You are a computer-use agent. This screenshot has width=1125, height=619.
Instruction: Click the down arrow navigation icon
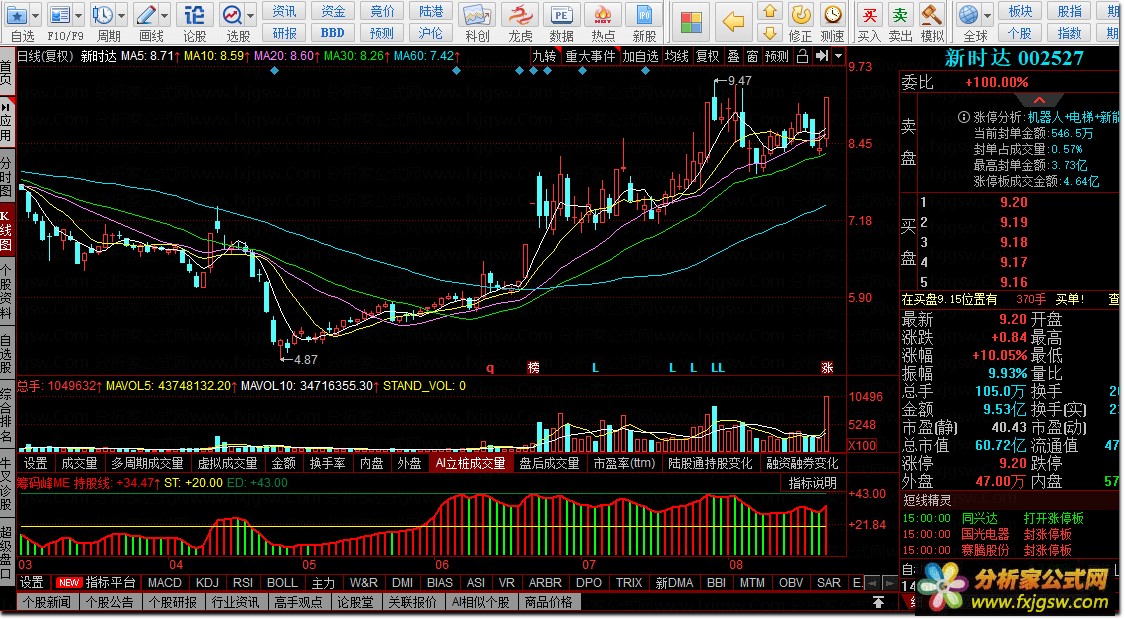tap(770, 32)
